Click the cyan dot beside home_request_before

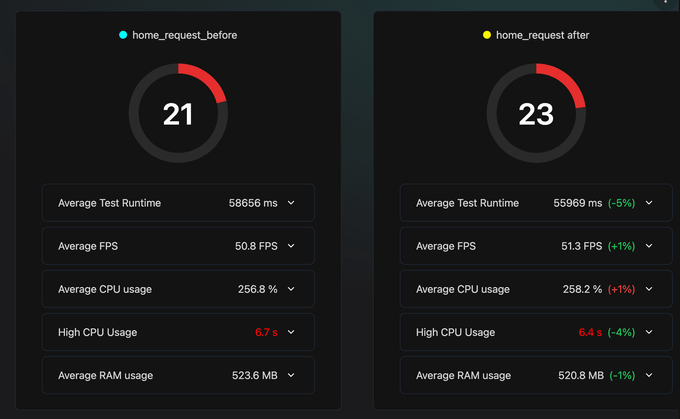(123, 35)
